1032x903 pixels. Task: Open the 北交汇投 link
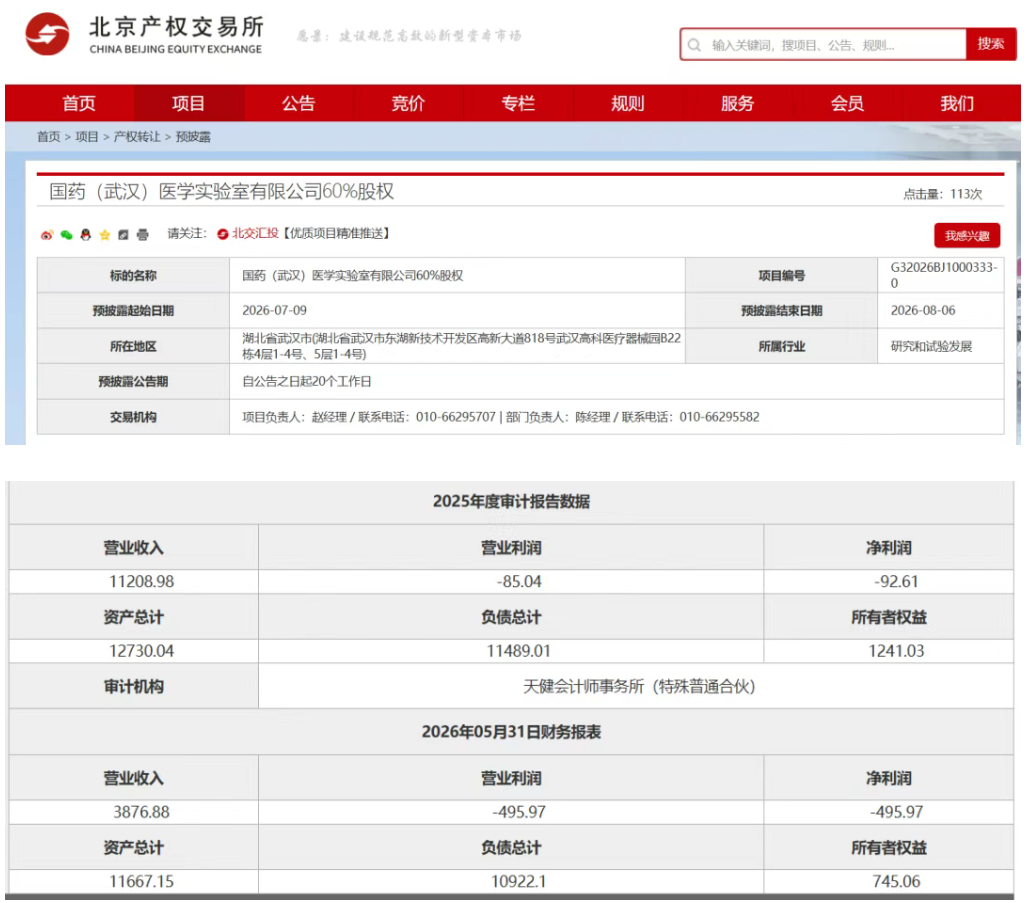(255, 234)
